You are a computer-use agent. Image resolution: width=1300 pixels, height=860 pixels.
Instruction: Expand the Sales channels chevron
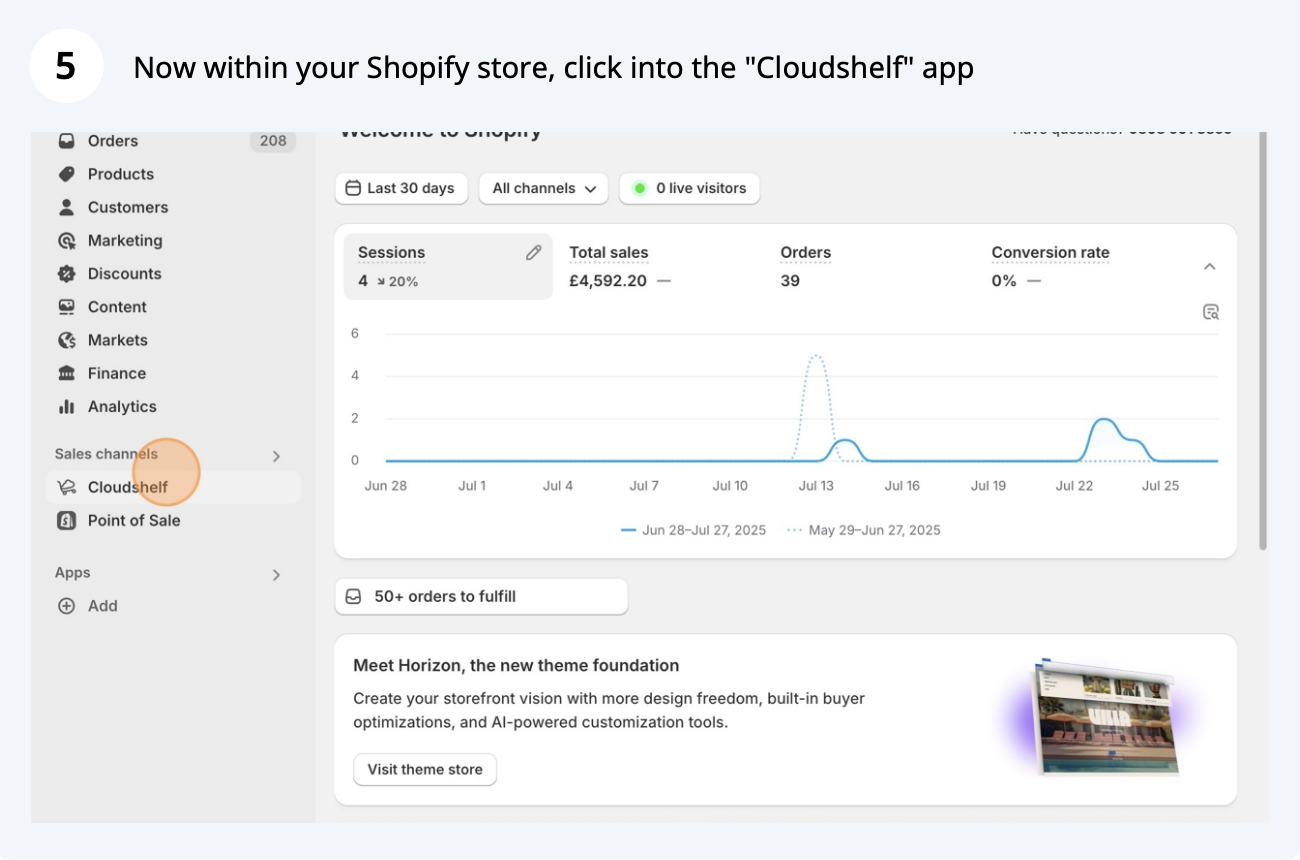coord(277,456)
